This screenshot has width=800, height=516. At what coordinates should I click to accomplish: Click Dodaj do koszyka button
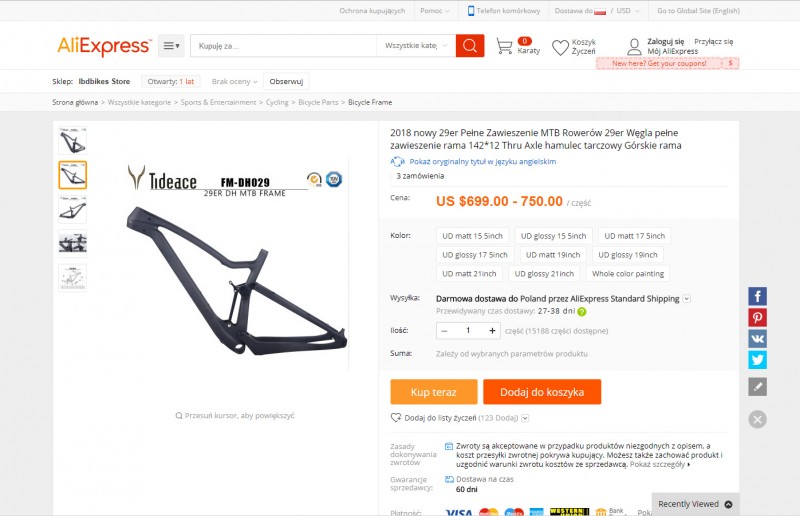(542, 392)
